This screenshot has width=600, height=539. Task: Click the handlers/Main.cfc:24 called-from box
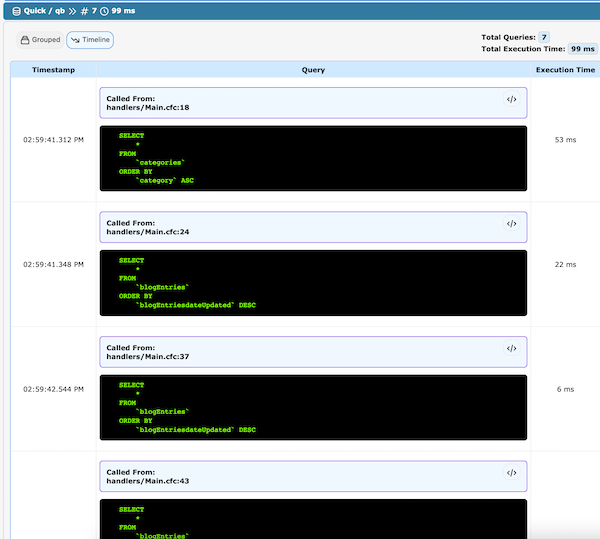(313, 227)
